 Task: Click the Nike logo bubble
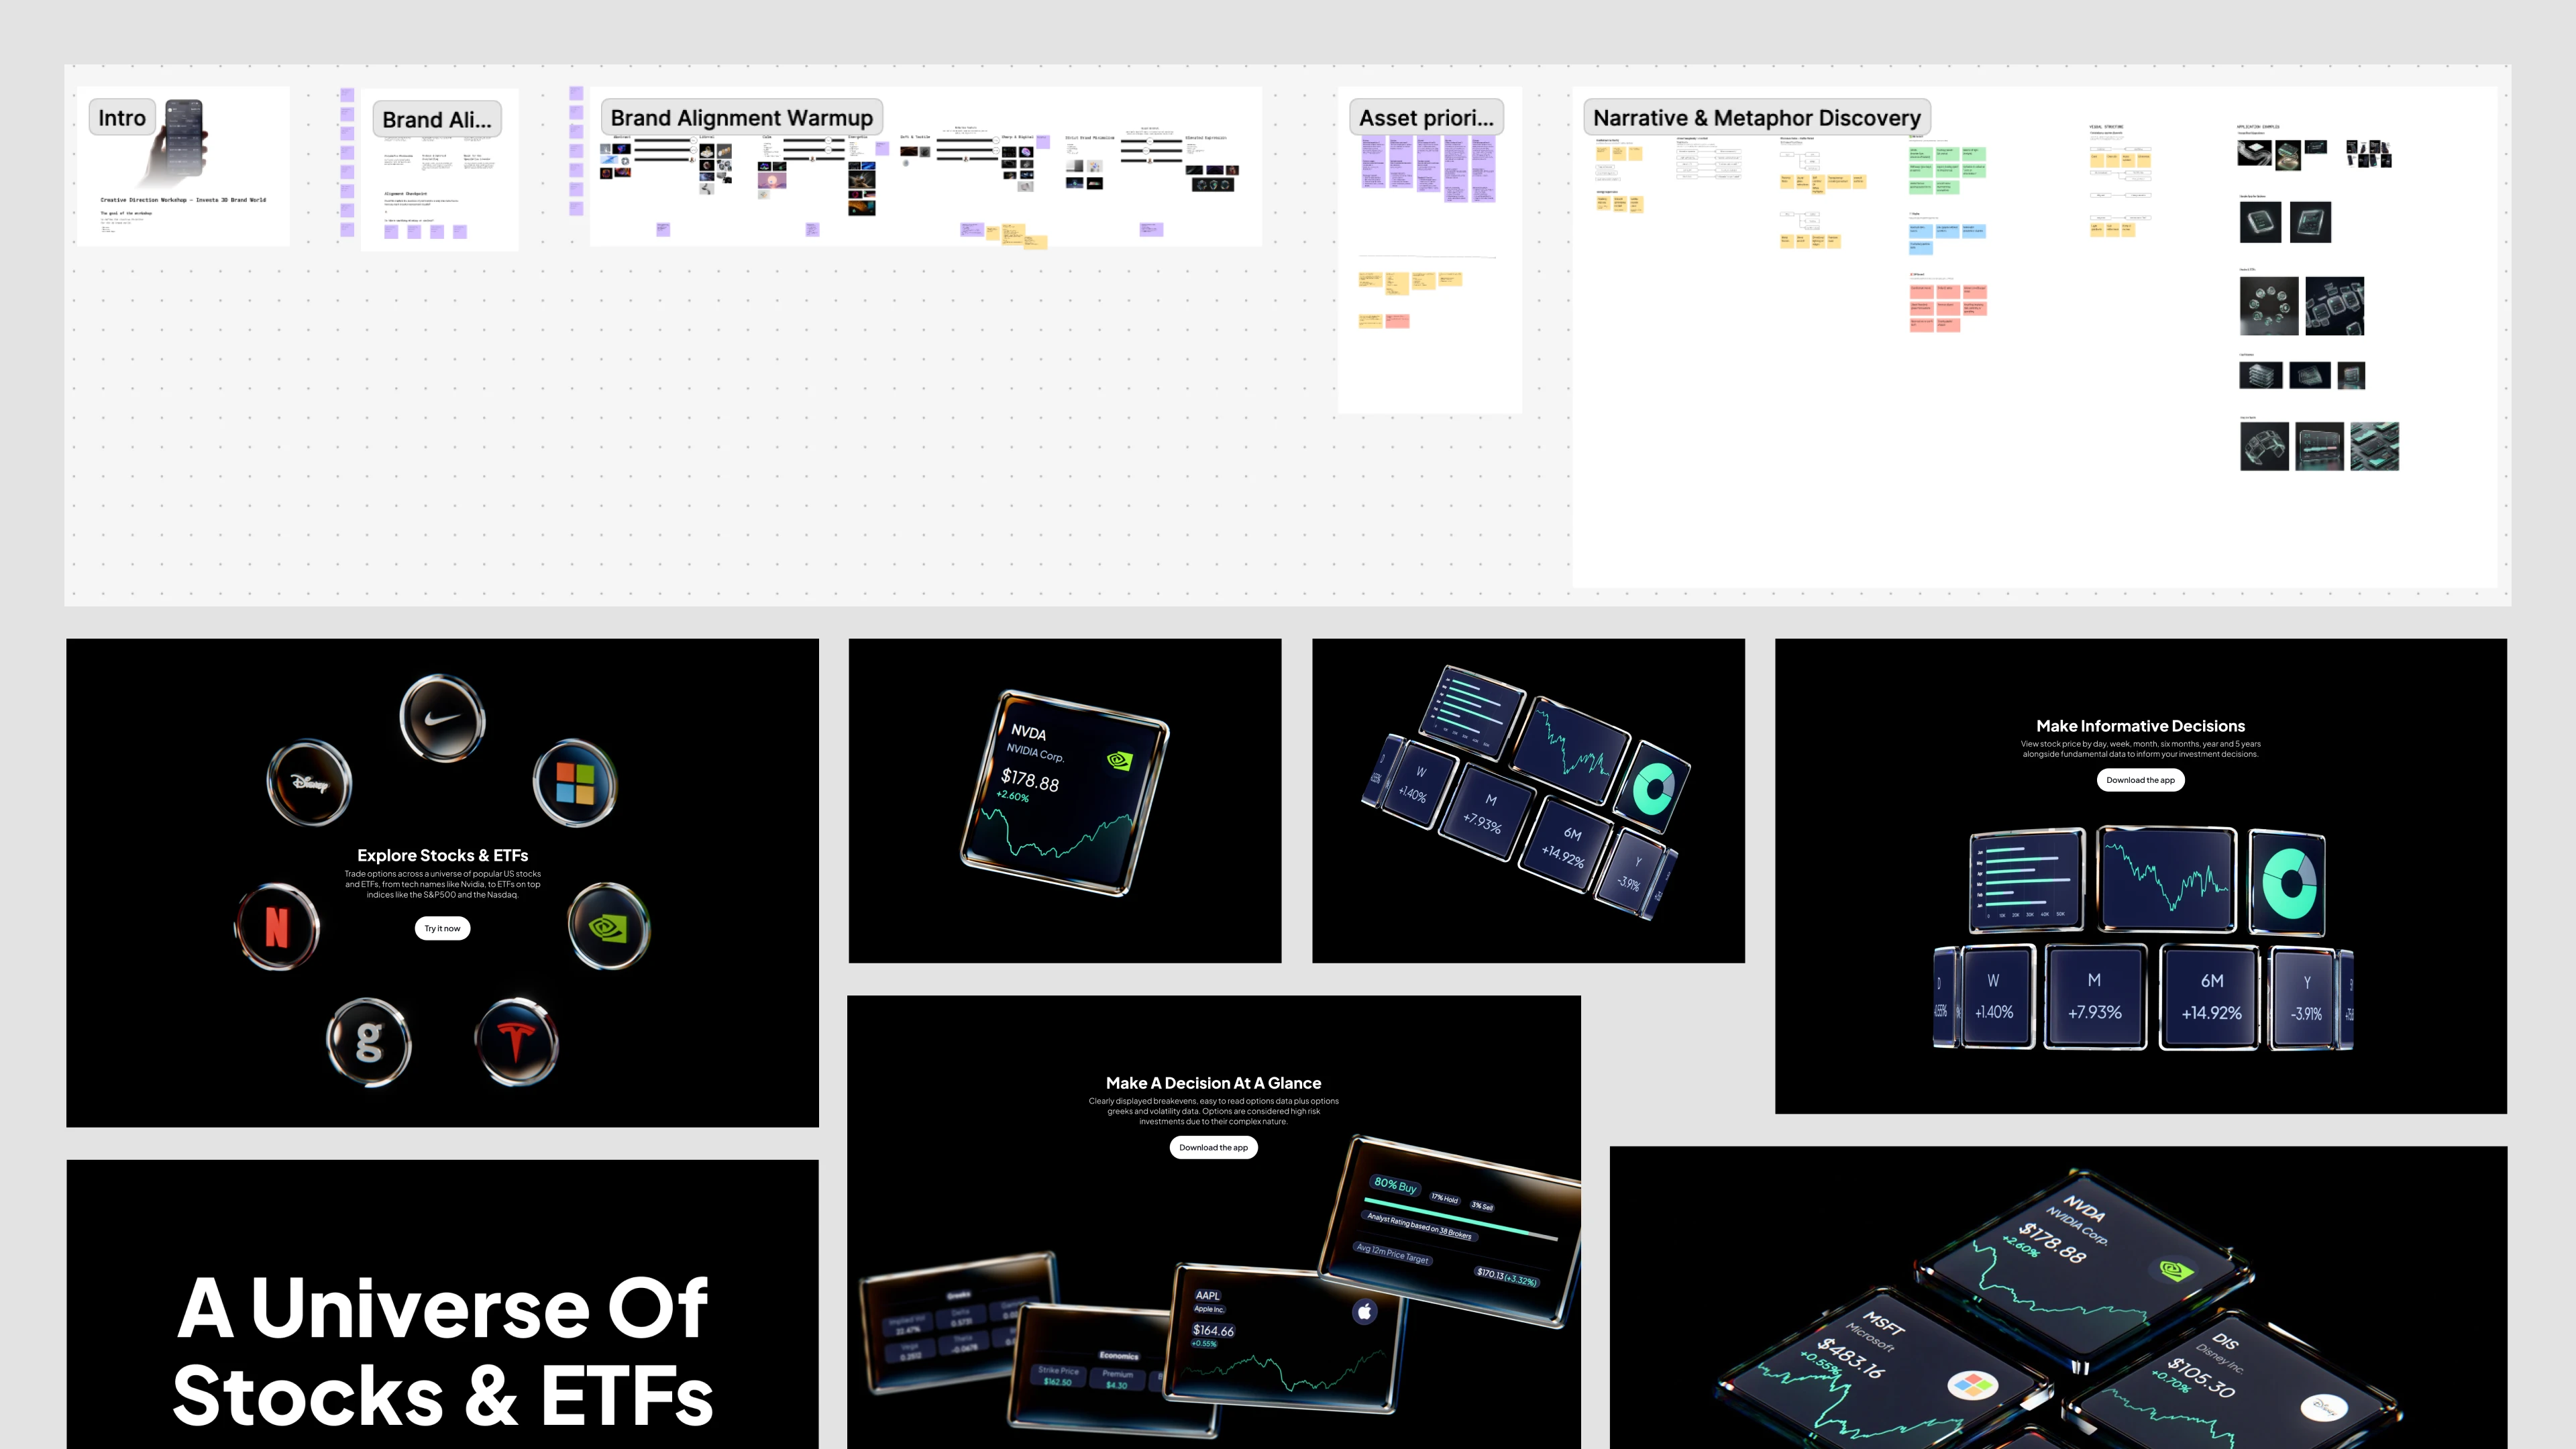tap(442, 718)
